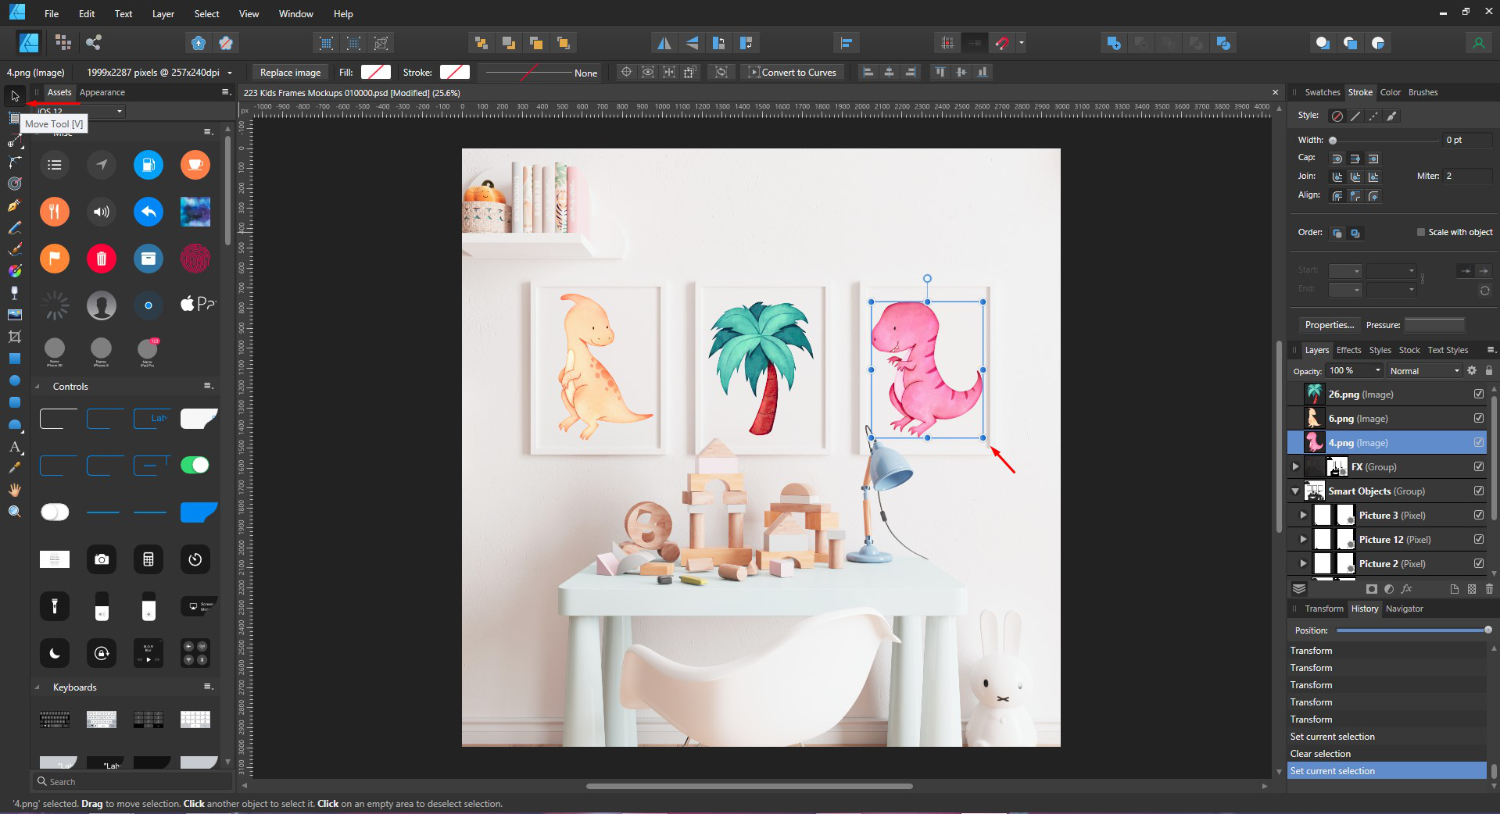This screenshot has height=814, width=1500.
Task: Click the Layer Effects fx icon
Action: pyautogui.click(x=1407, y=589)
